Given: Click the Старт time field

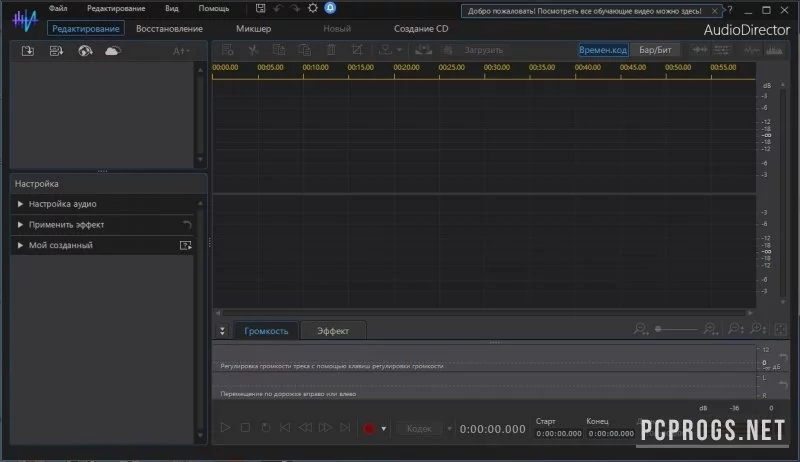Looking at the screenshot, I should pos(559,433).
